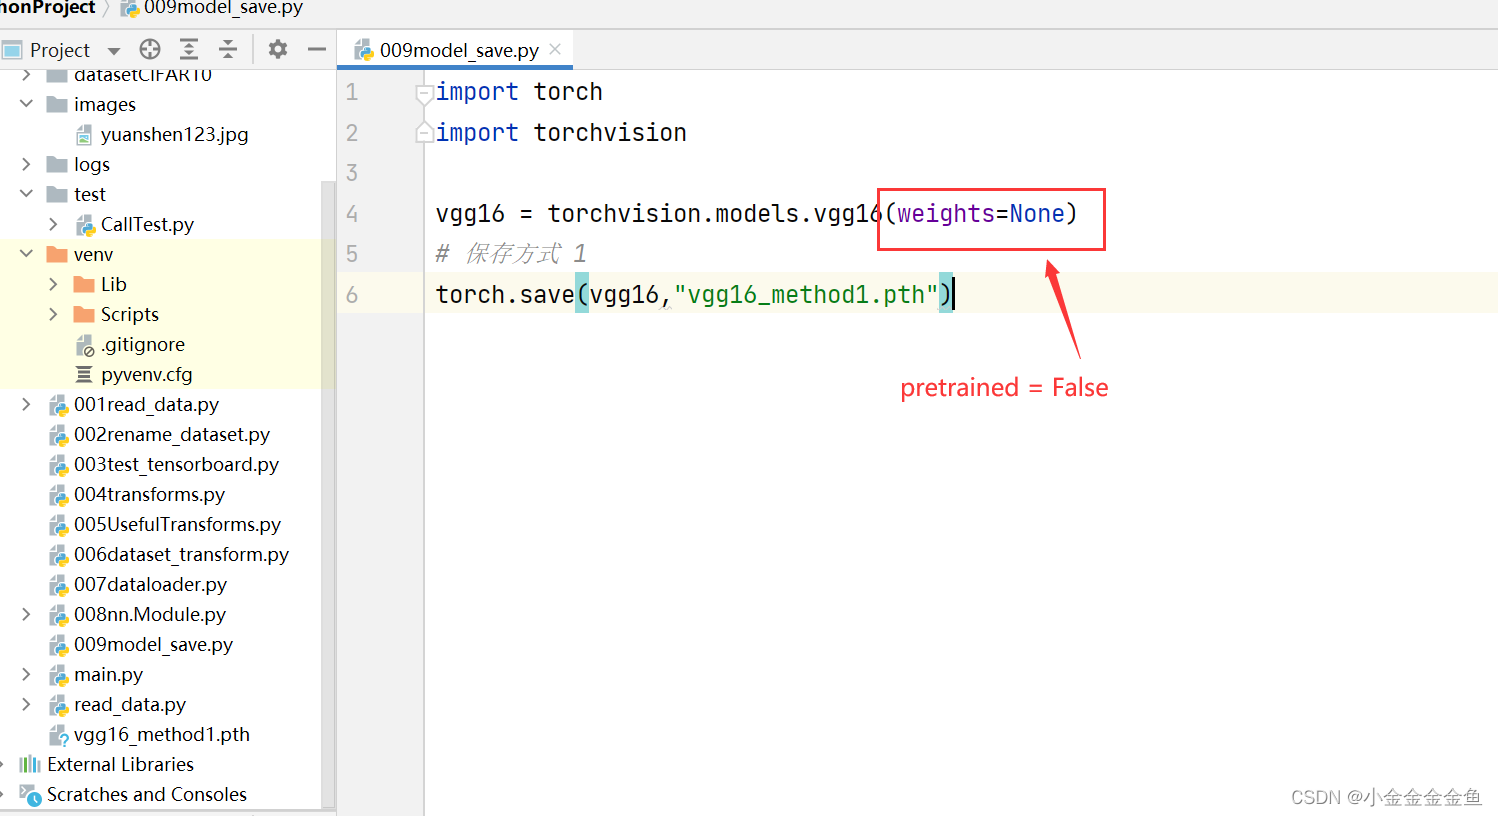Click the External Libraries bar-chart icon
Viewport: 1498px width, 816px height.
[x=30, y=764]
